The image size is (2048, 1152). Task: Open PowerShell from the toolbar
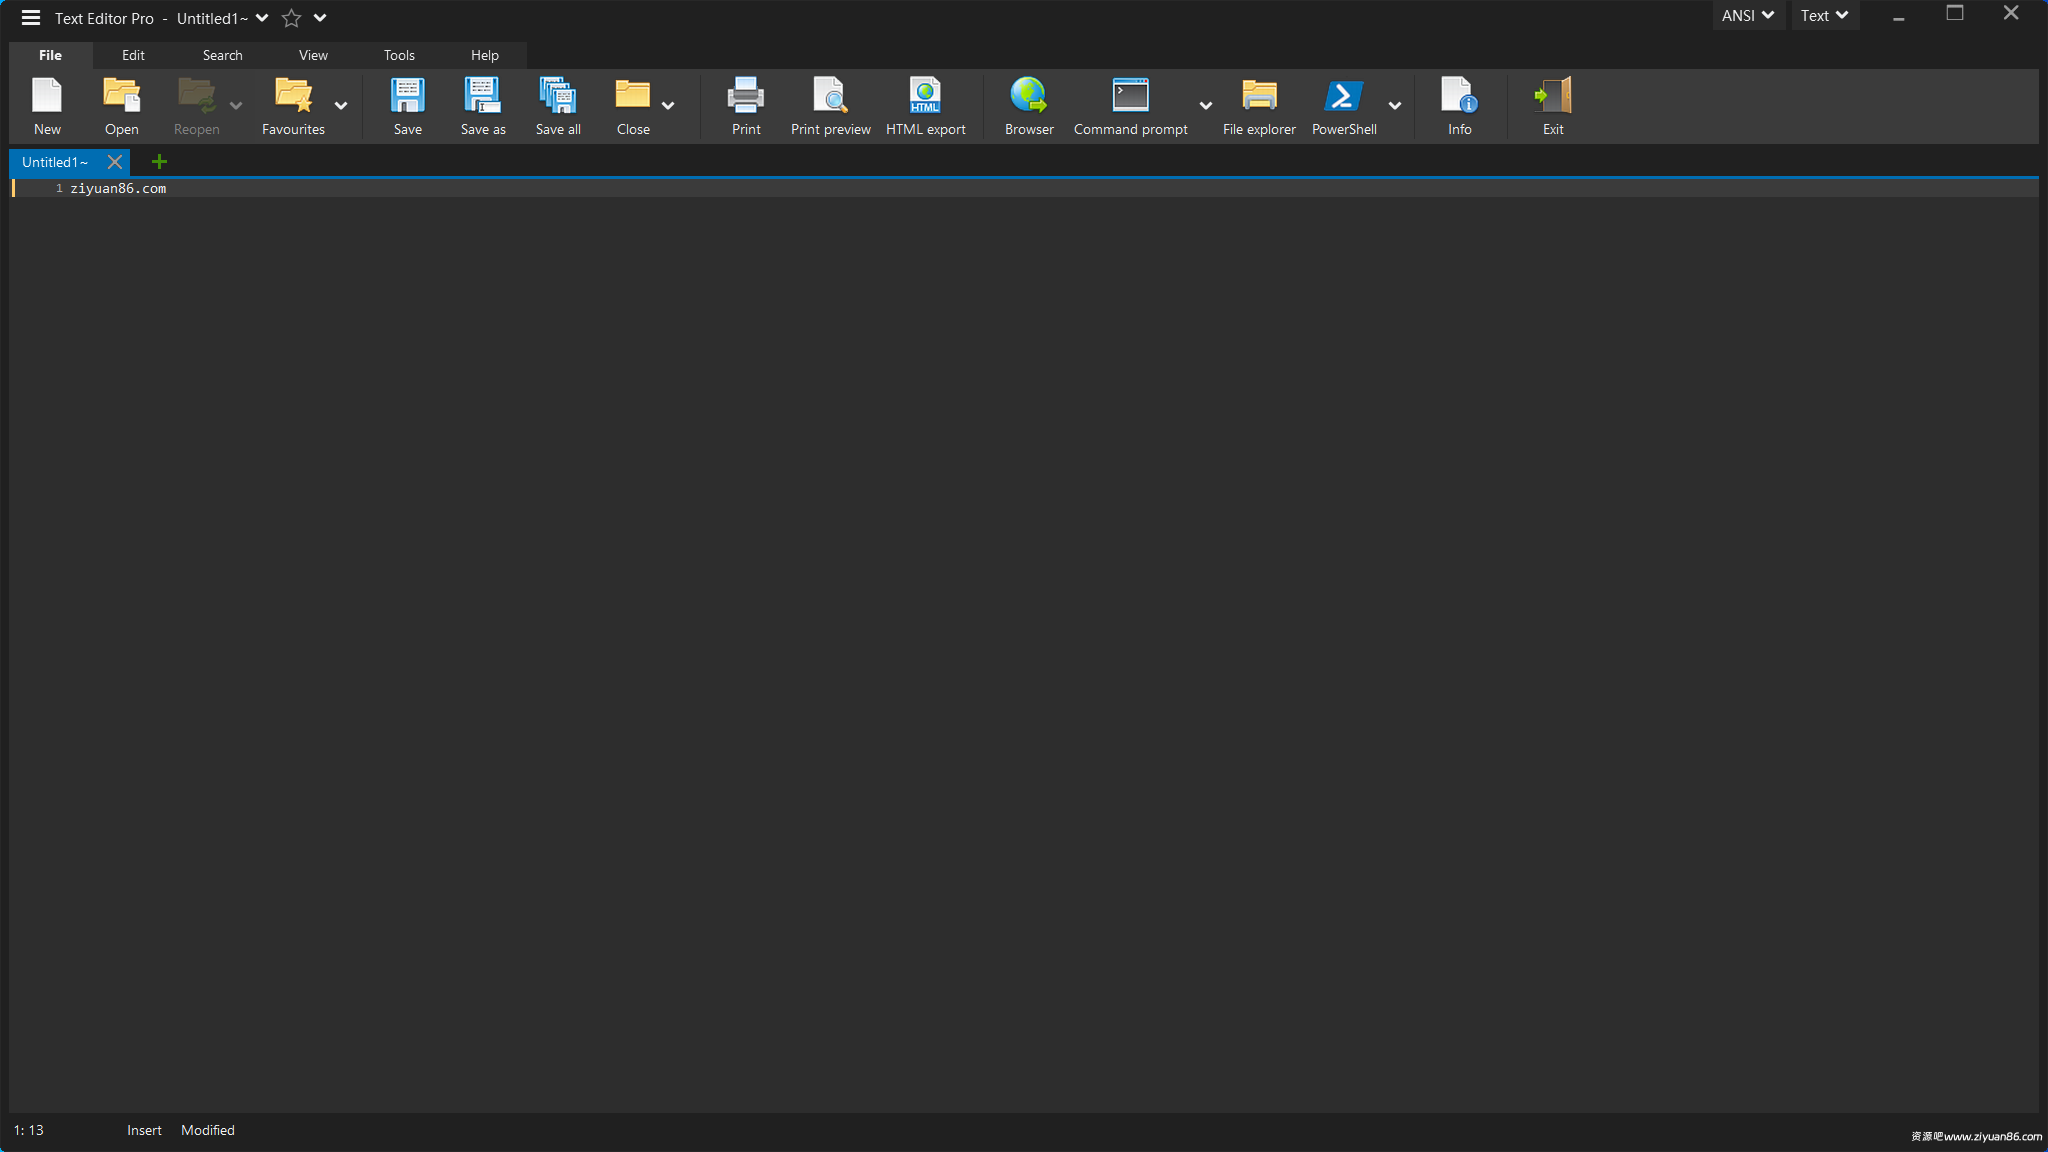1343,97
